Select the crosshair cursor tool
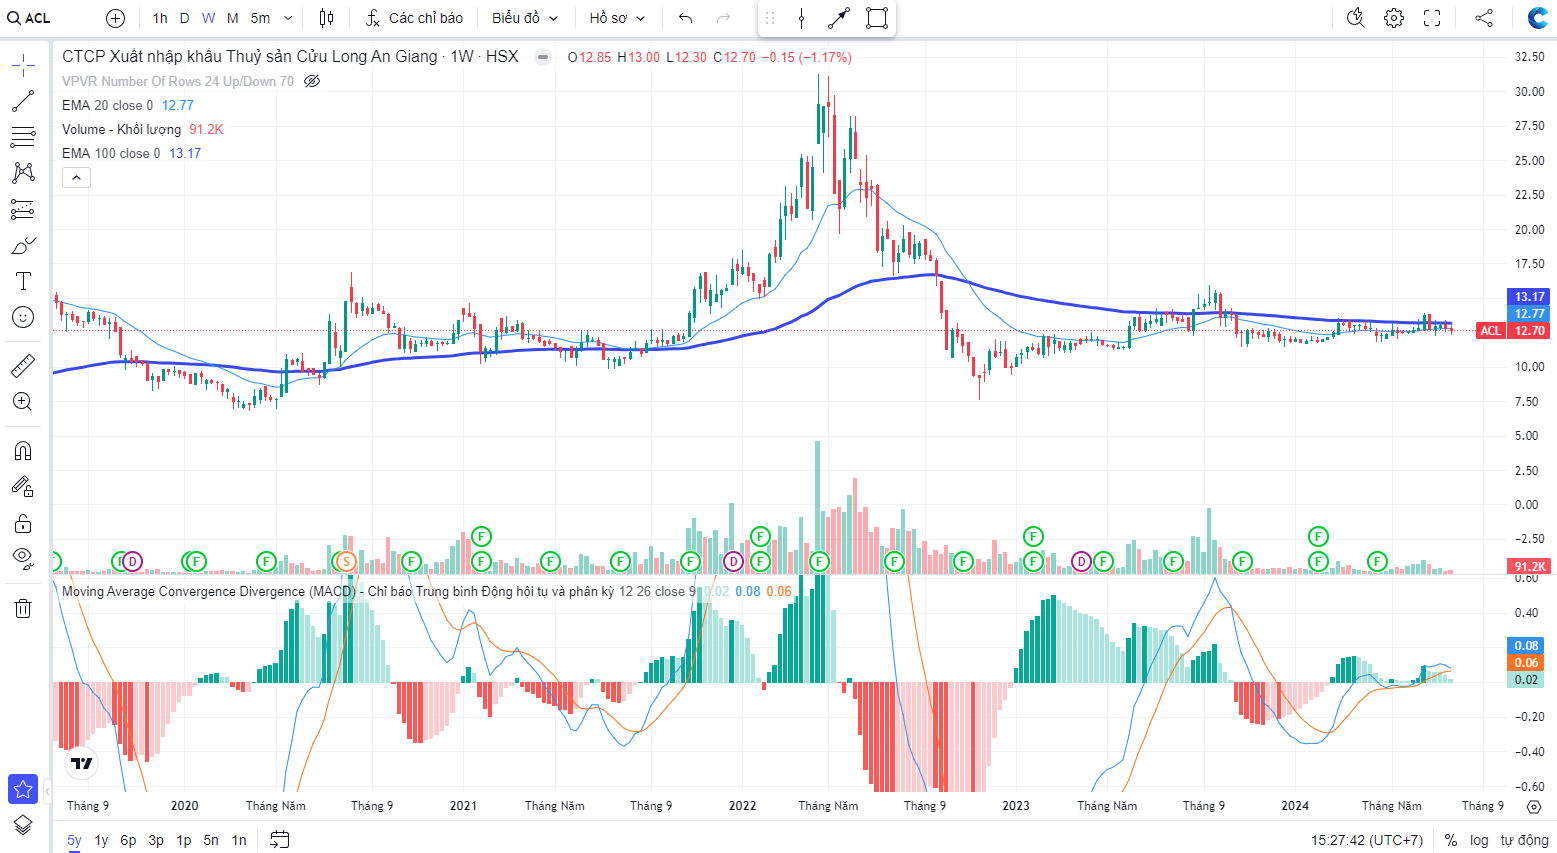Viewport: 1557px width, 853px height. pyautogui.click(x=23, y=67)
